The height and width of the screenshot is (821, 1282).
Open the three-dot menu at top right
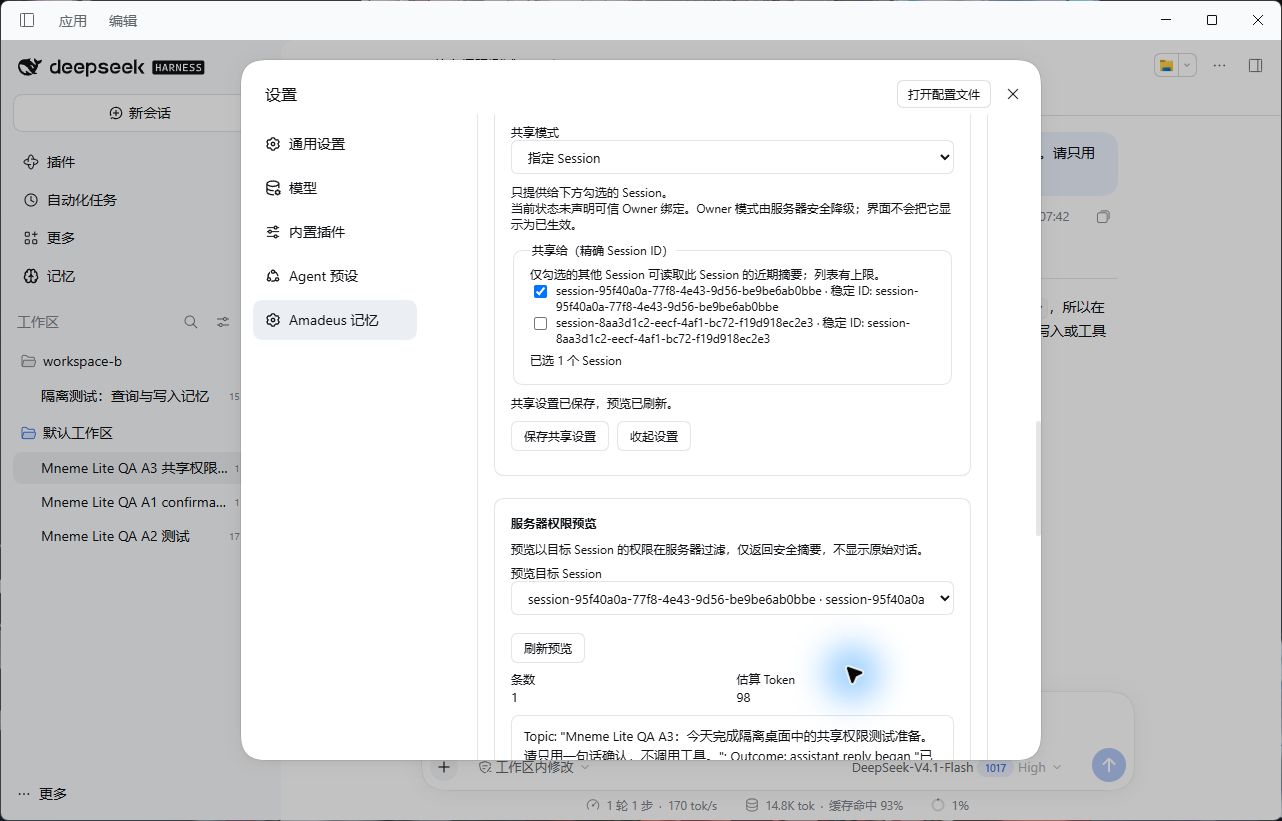coord(1220,65)
